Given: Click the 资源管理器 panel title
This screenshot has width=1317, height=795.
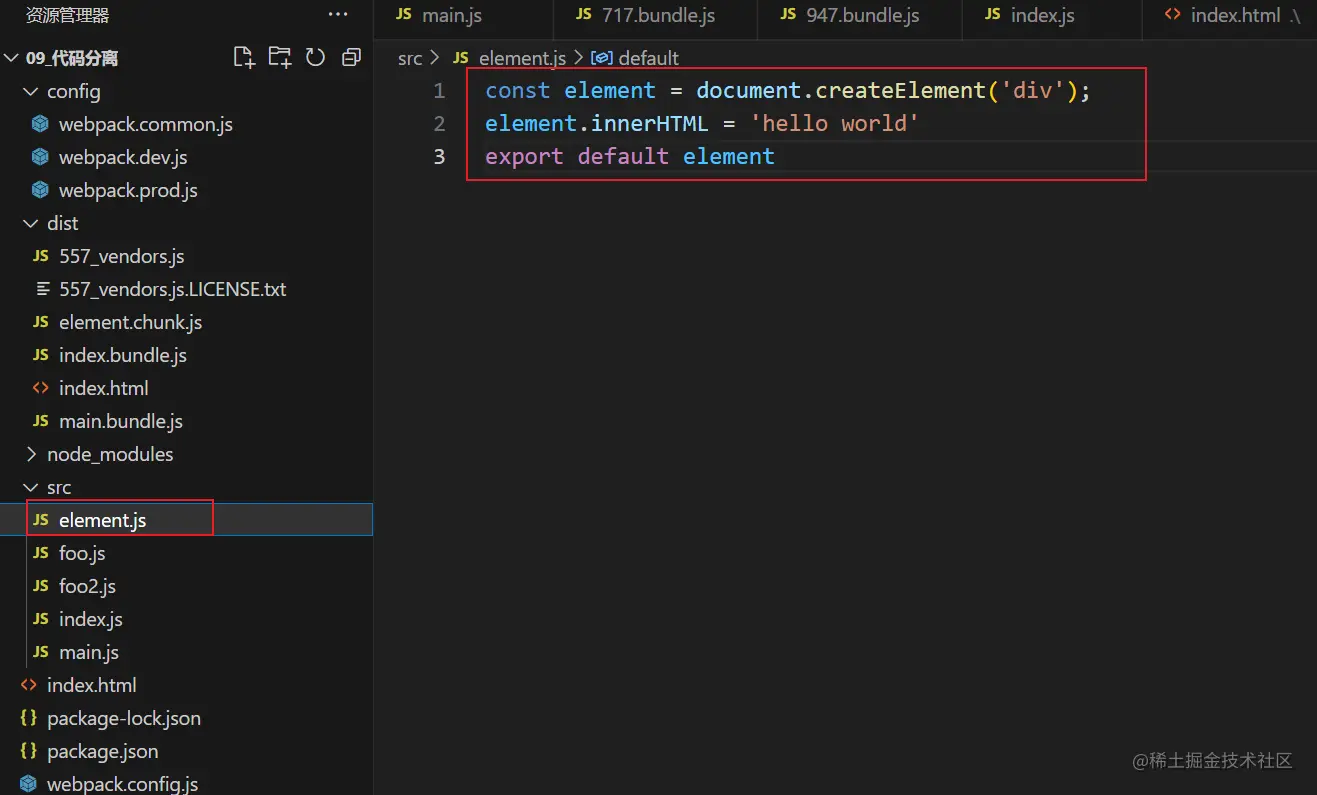Looking at the screenshot, I should pyautogui.click(x=68, y=15).
